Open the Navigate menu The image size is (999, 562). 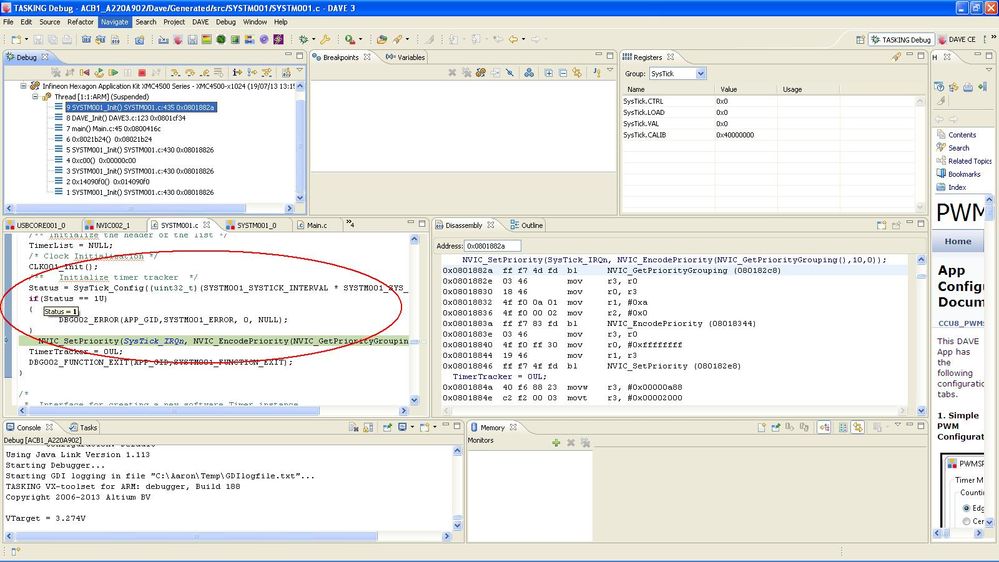coord(115,22)
